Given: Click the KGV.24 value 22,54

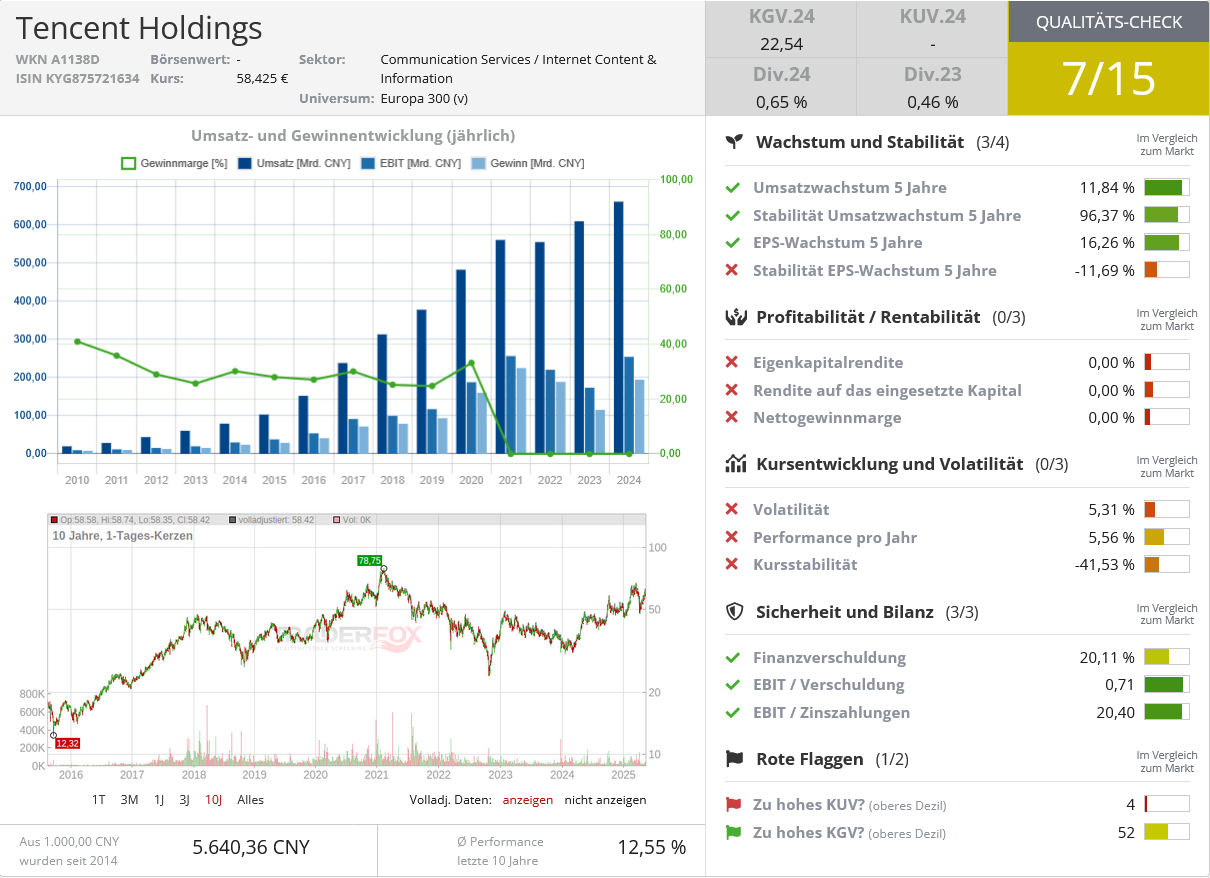Looking at the screenshot, I should coord(781,44).
